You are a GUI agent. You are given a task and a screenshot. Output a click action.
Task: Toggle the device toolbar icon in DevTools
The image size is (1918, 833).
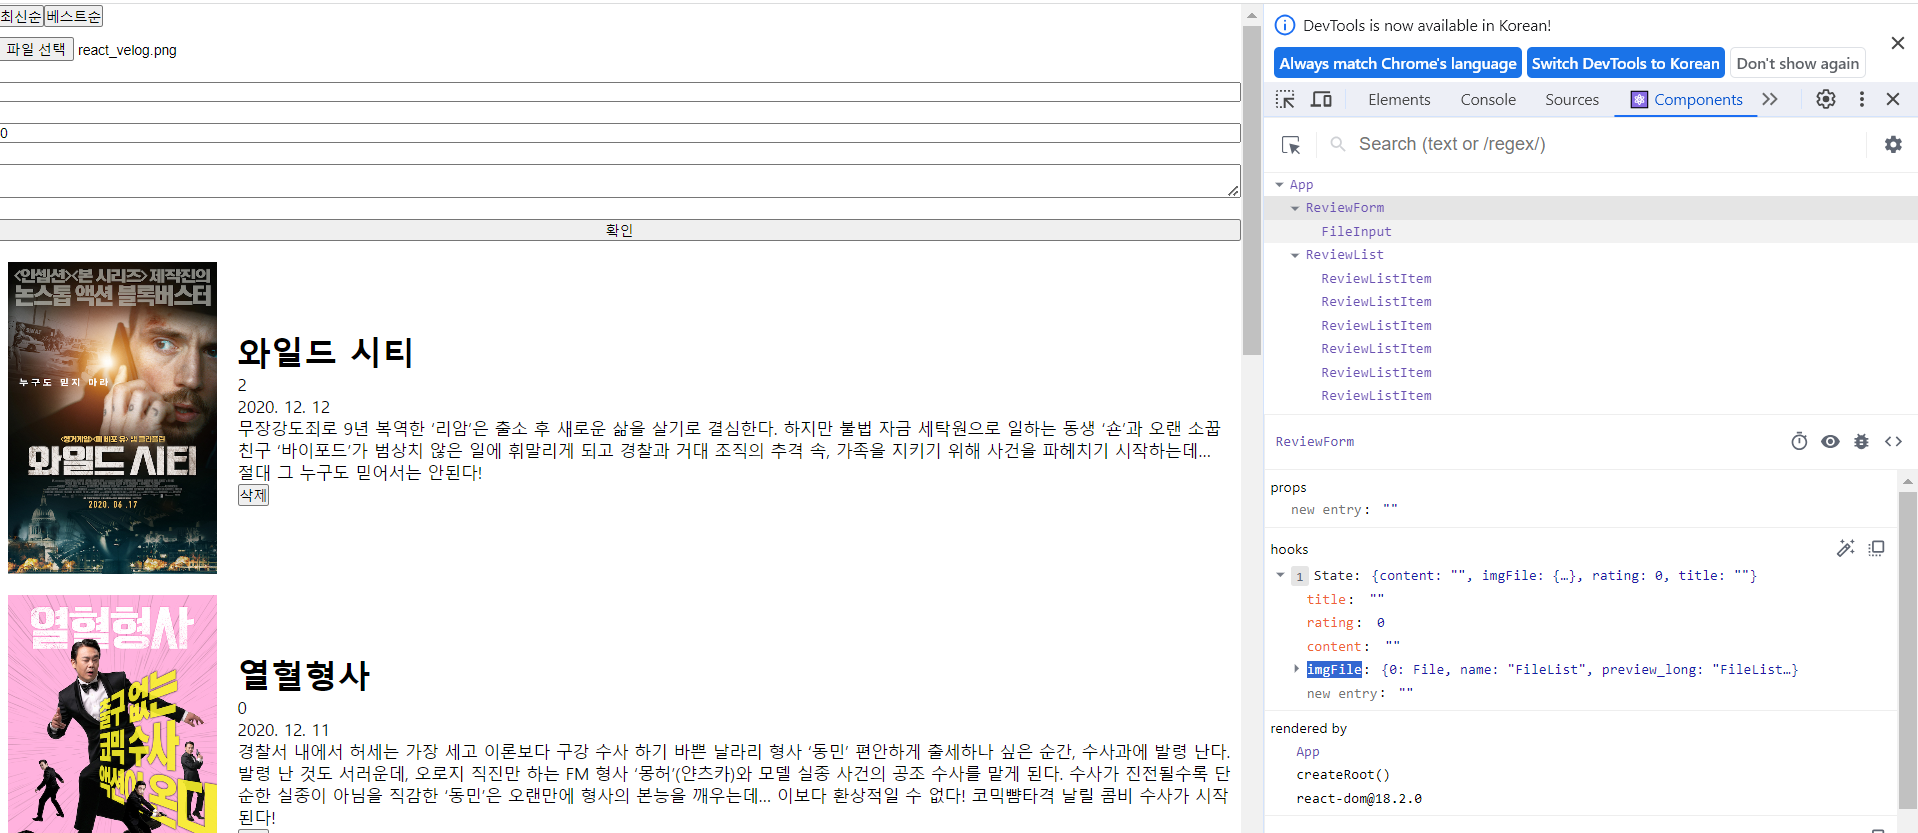point(1321,99)
